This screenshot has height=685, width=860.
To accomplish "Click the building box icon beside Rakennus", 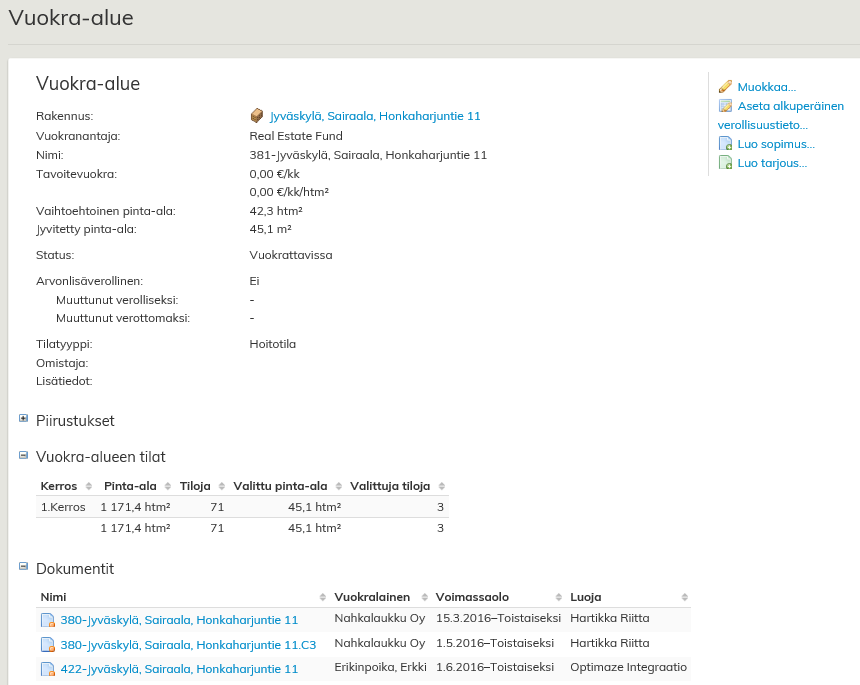I will click(x=257, y=116).
